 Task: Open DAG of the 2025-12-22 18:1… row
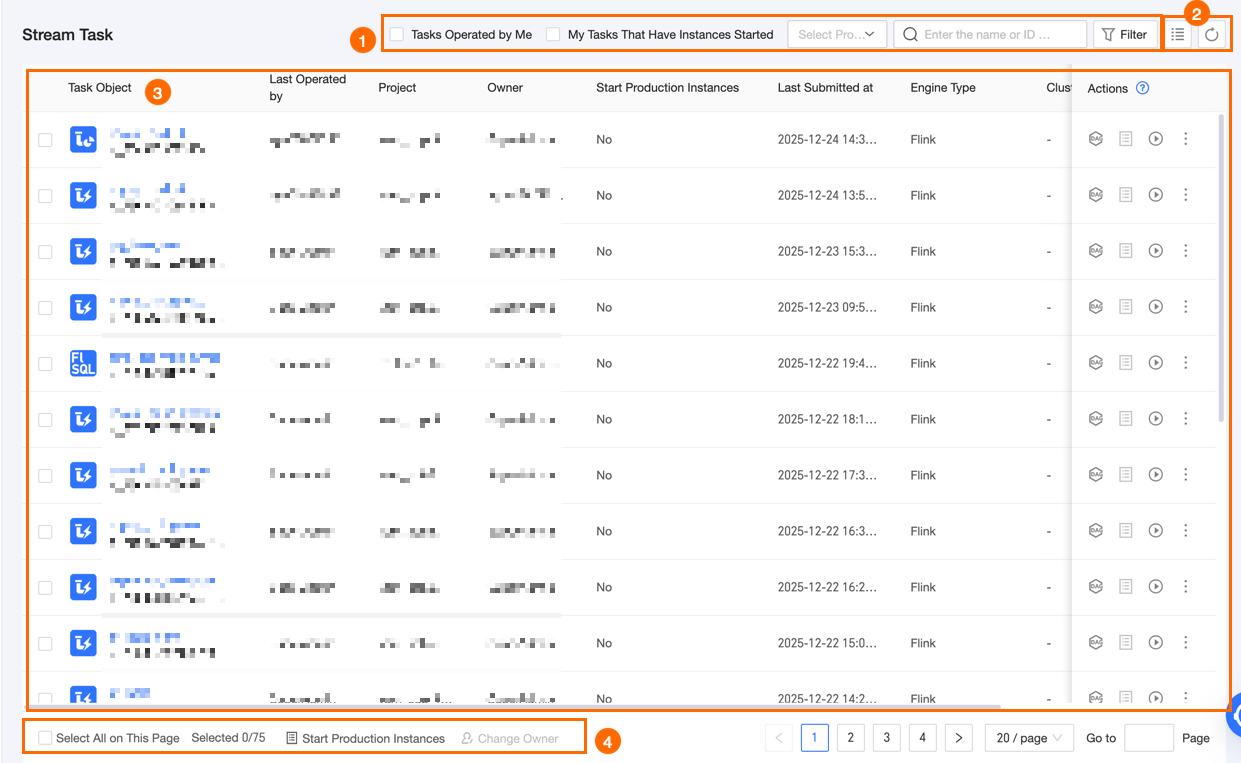pyautogui.click(x=1096, y=419)
